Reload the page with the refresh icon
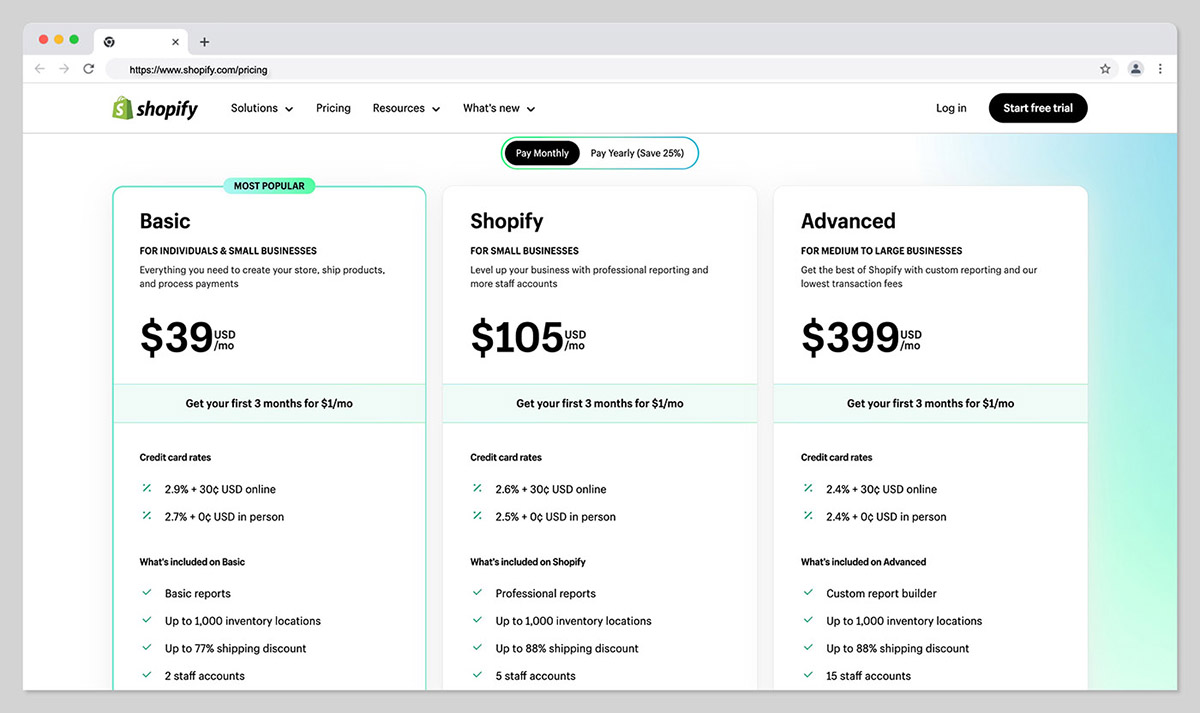 [x=88, y=69]
